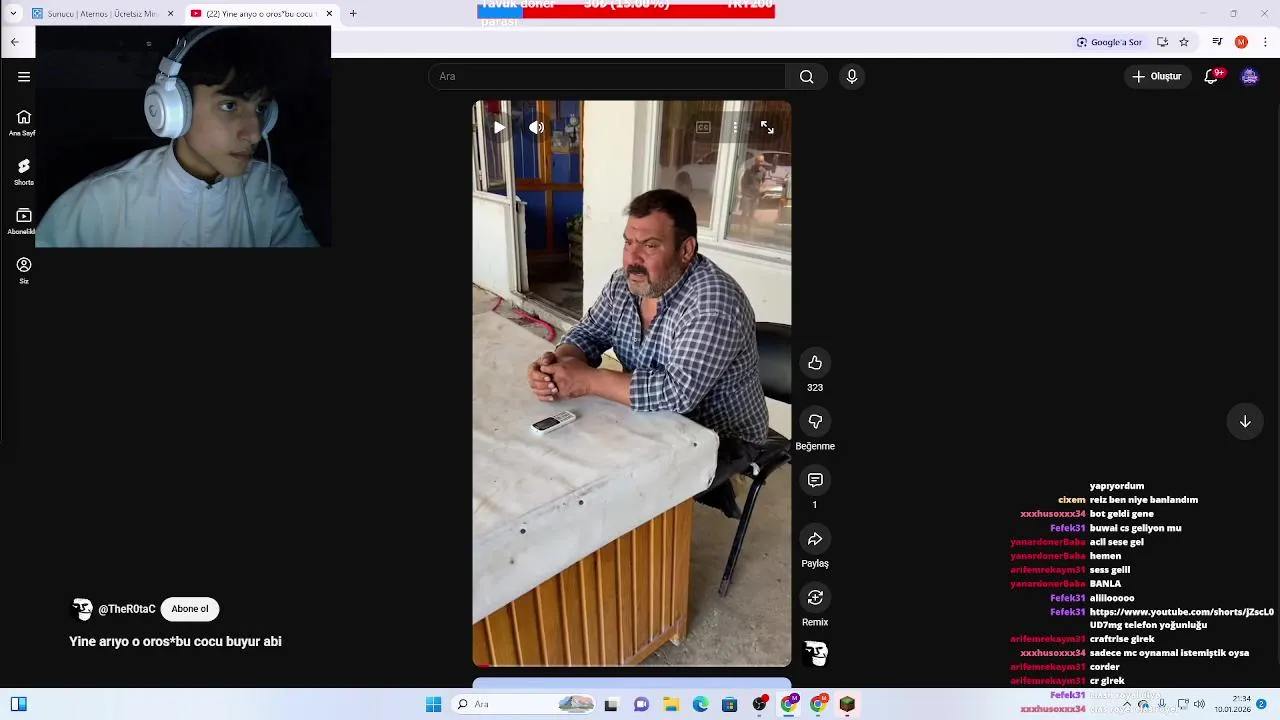Open the YouTube shorts link in chat

click(x=1181, y=618)
